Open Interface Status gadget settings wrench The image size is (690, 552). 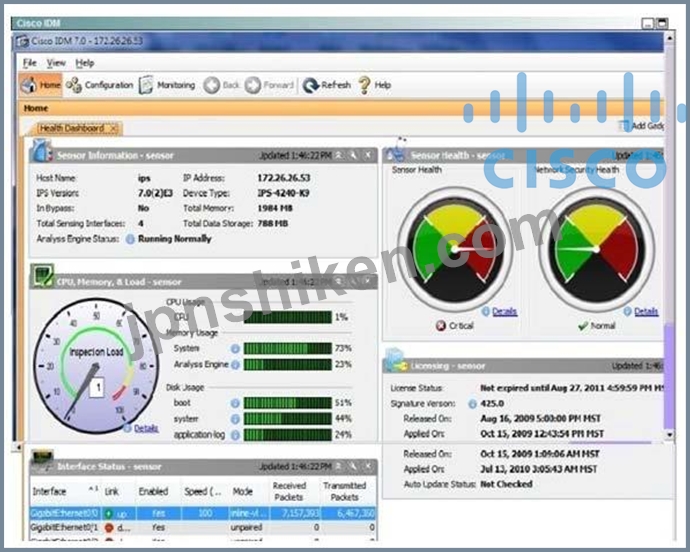pos(353,466)
